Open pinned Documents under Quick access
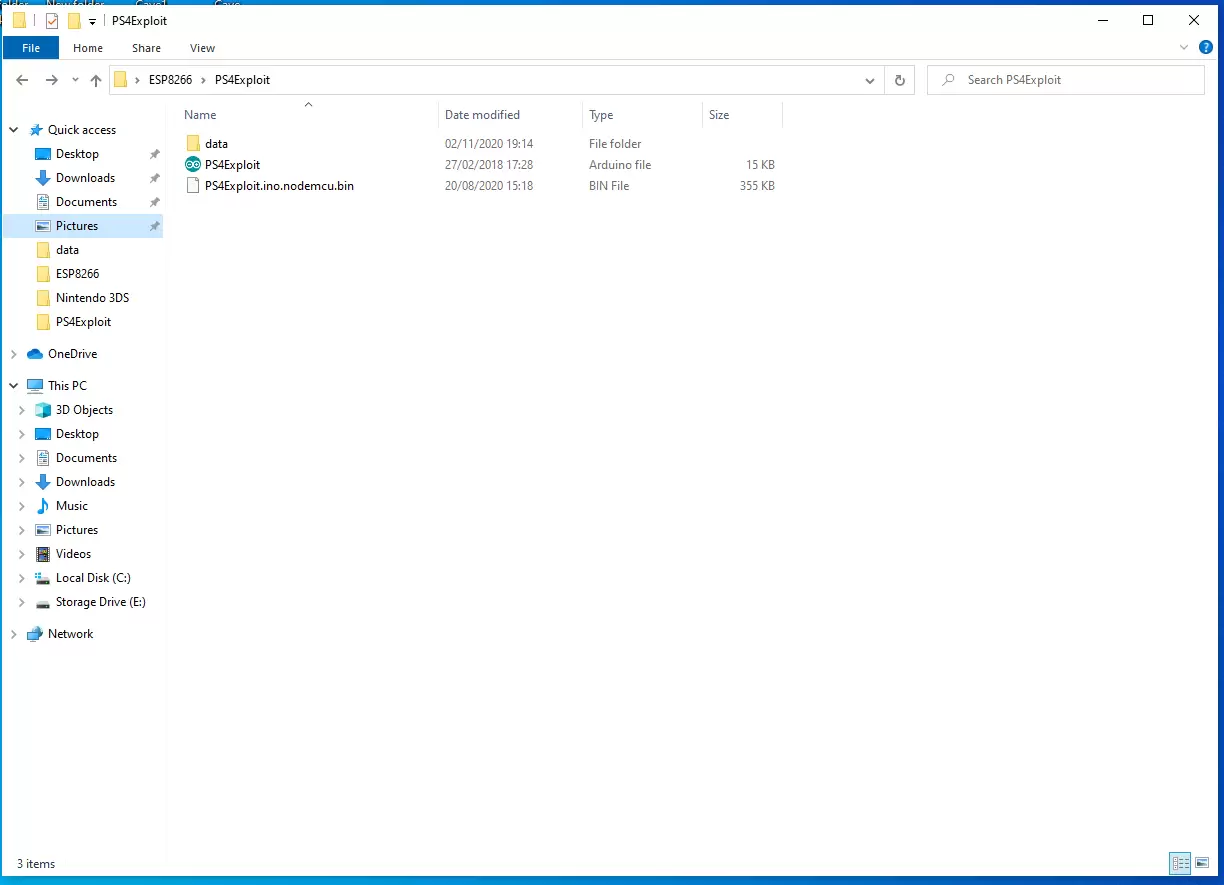Viewport: 1224px width, 885px height. tap(86, 202)
